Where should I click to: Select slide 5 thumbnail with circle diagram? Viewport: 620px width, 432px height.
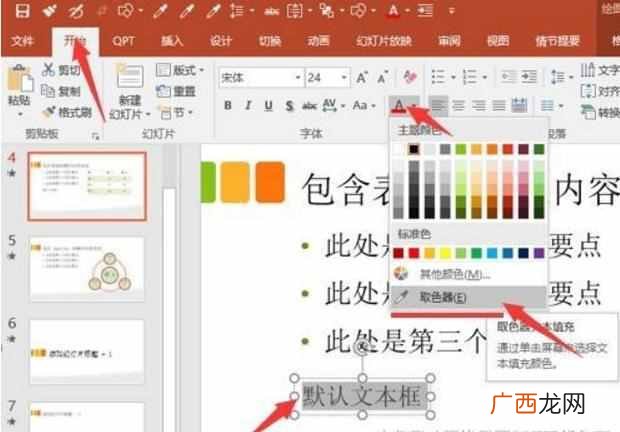87,269
